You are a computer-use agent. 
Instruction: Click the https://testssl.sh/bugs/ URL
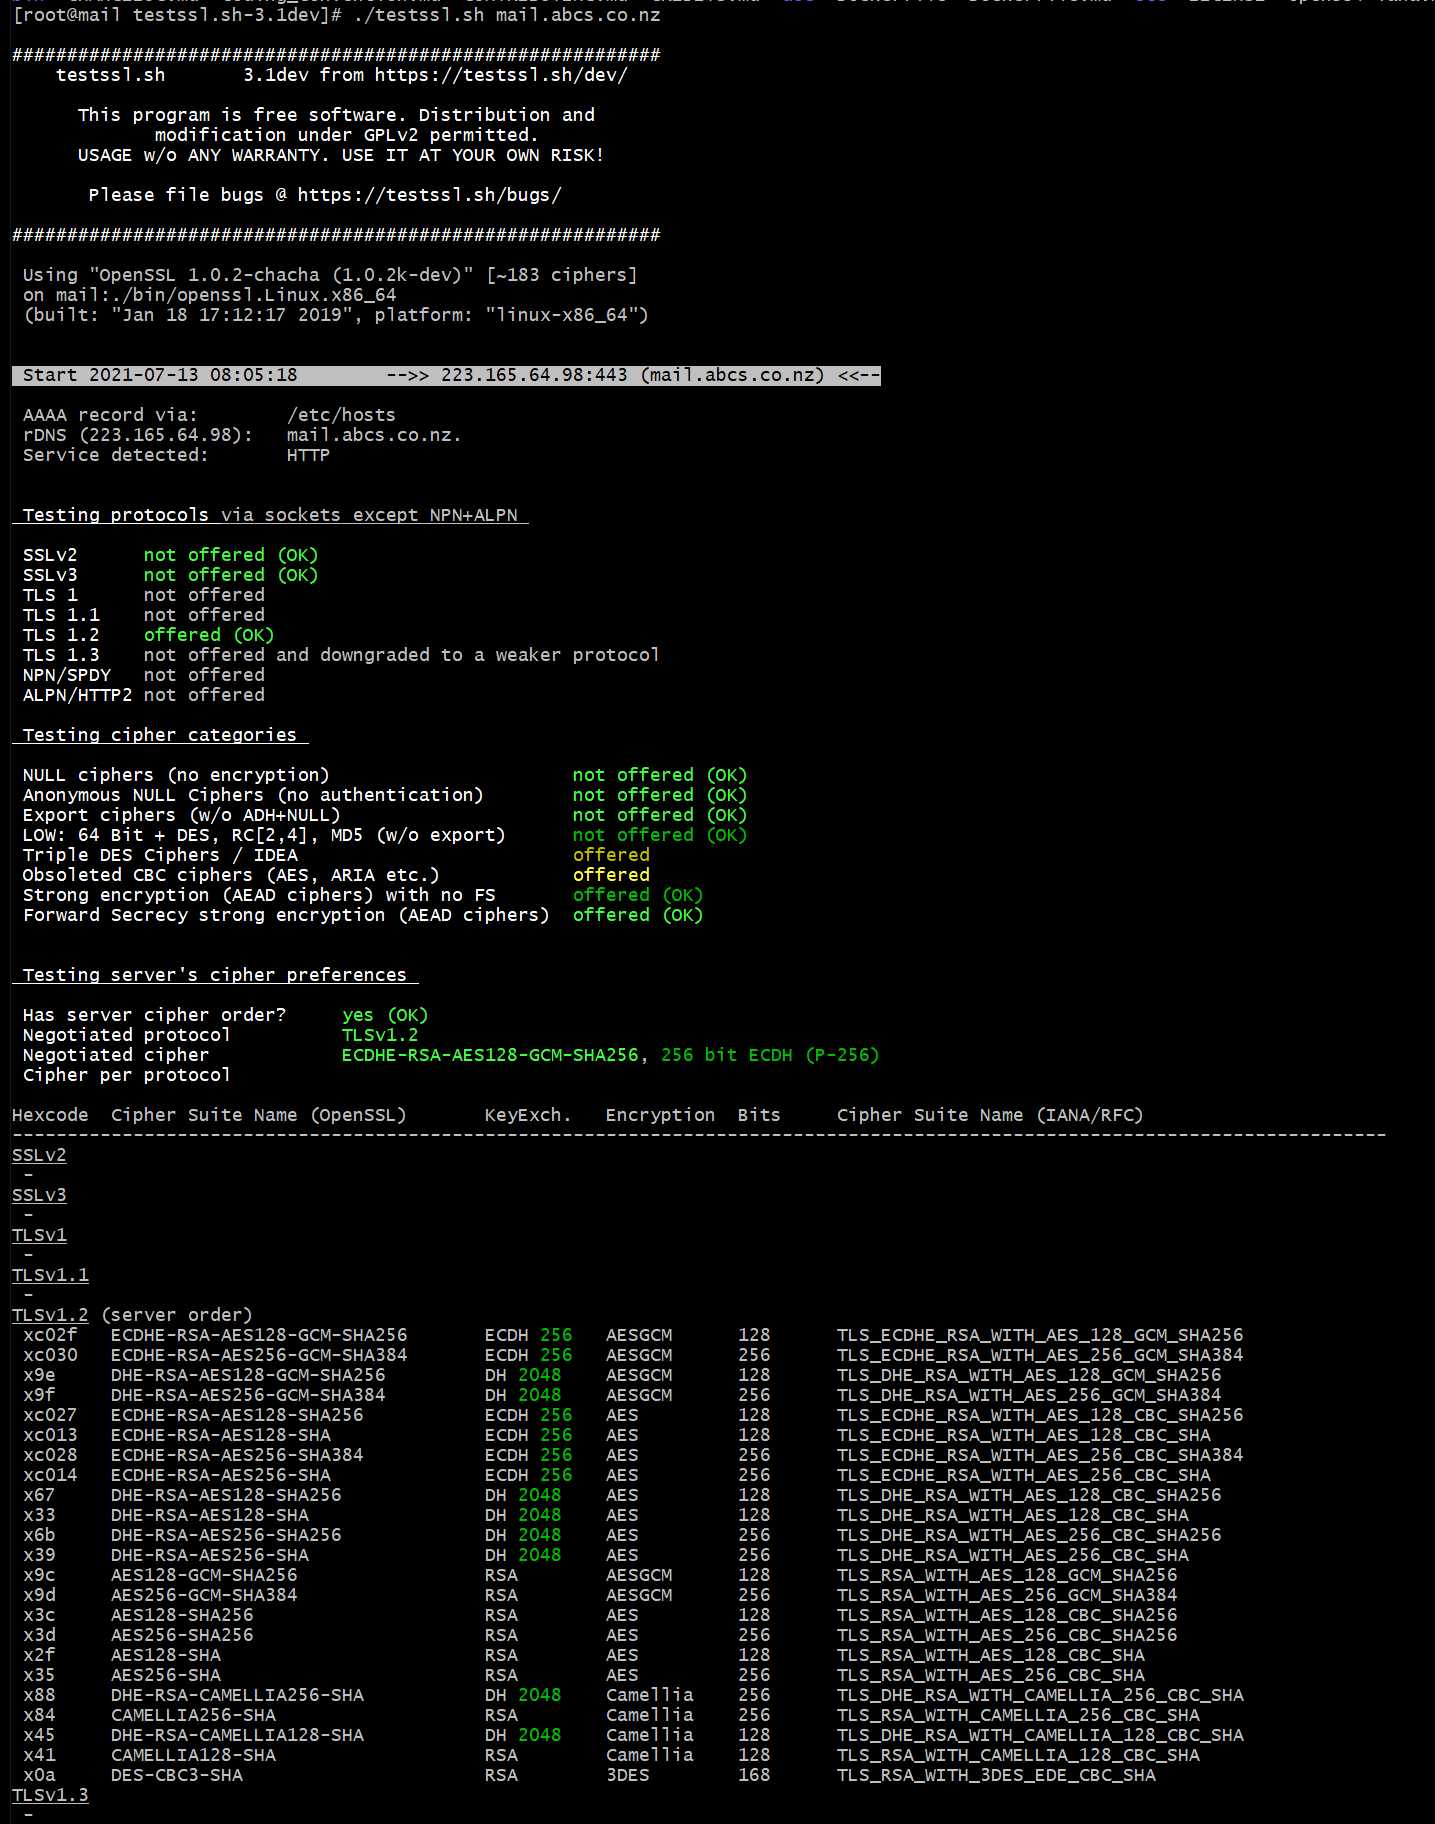pos(430,195)
